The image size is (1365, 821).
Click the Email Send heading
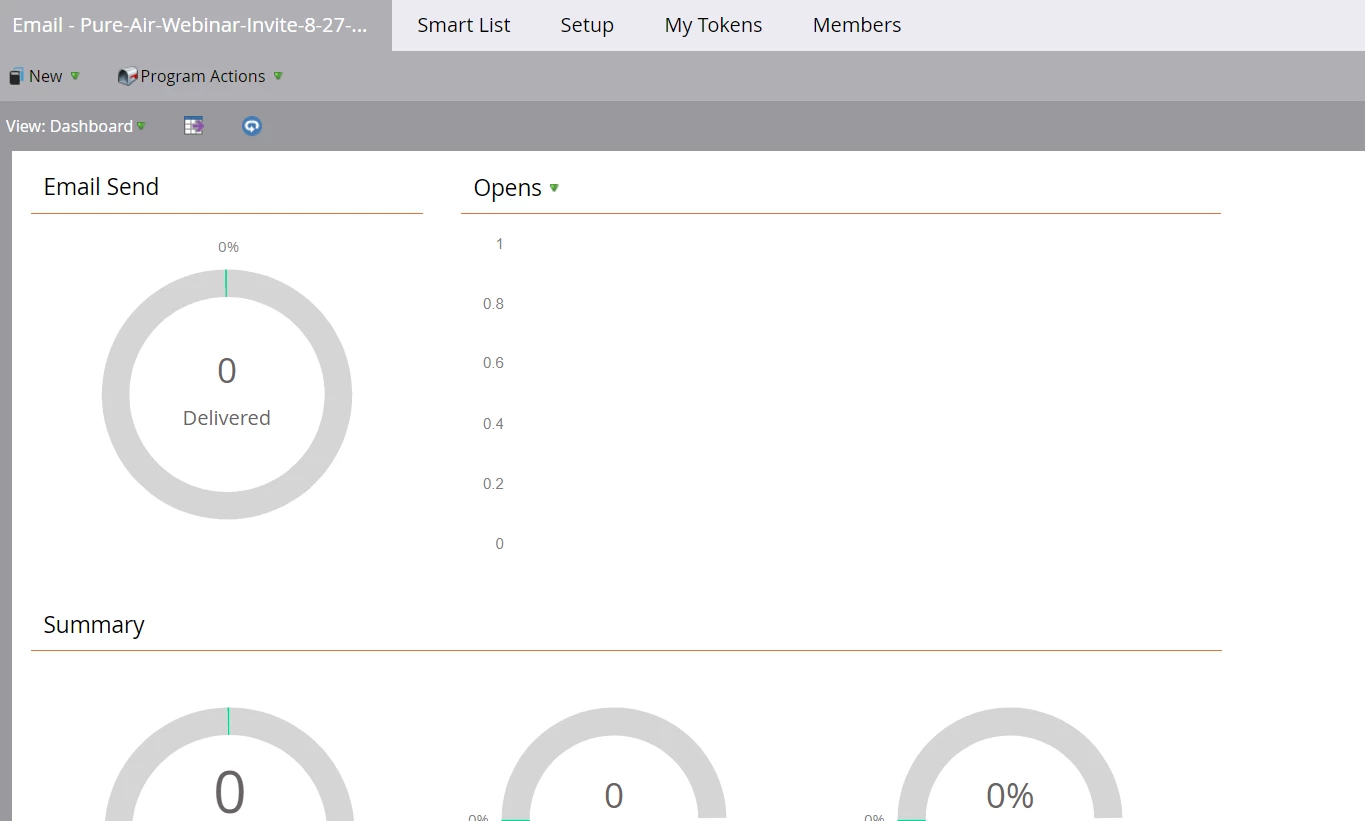coord(101,187)
